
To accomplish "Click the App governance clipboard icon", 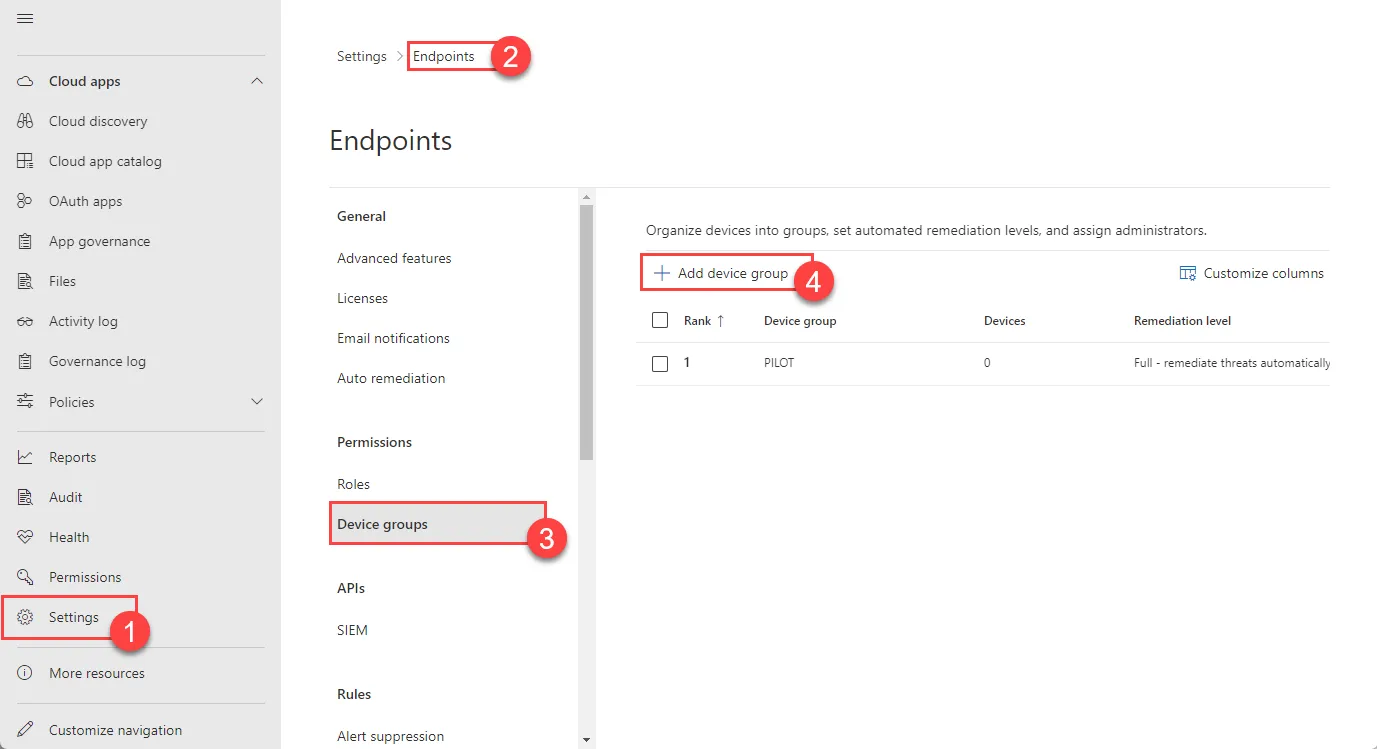I will point(25,241).
